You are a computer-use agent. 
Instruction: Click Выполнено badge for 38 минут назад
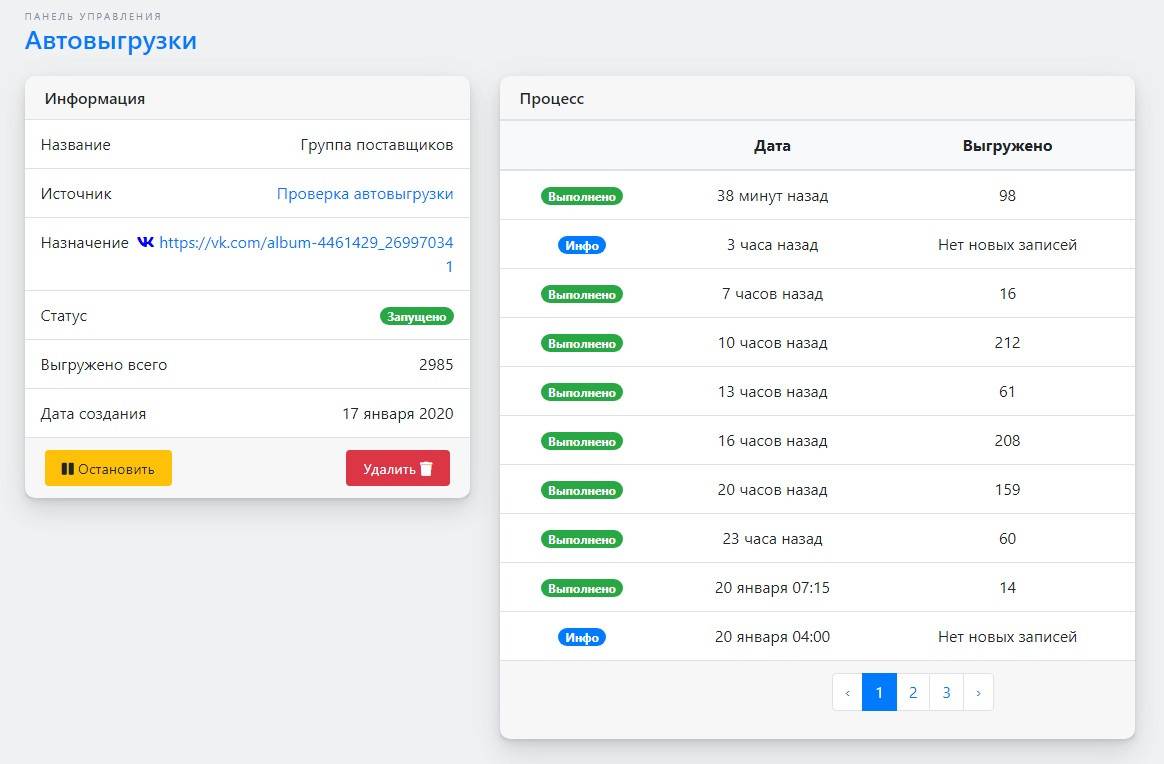pos(581,196)
